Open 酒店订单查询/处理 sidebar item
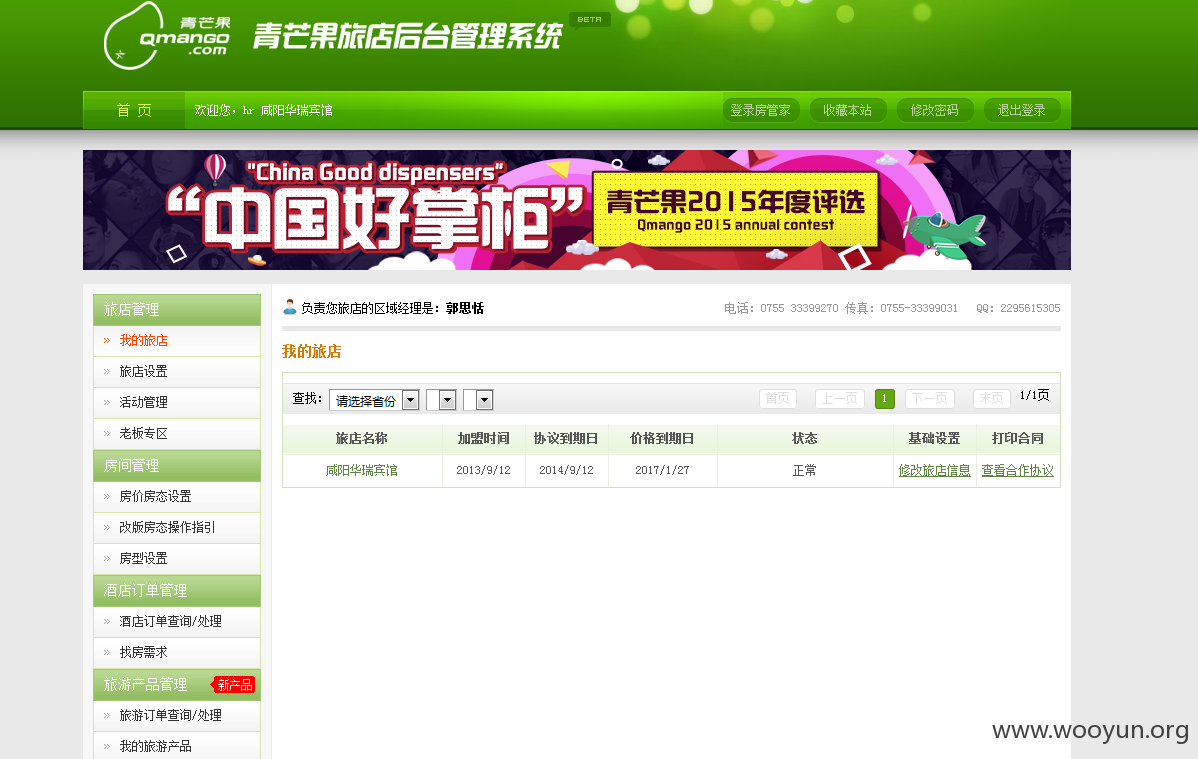The image size is (1198, 759). tap(176, 621)
